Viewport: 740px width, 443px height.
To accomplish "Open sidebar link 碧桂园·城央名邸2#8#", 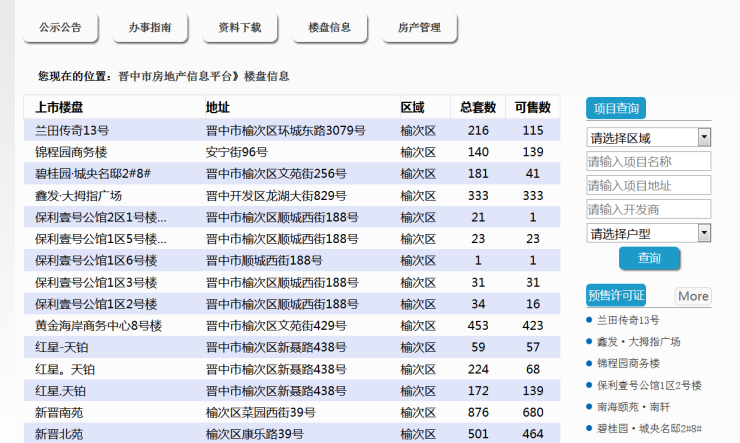I will click(x=649, y=429).
